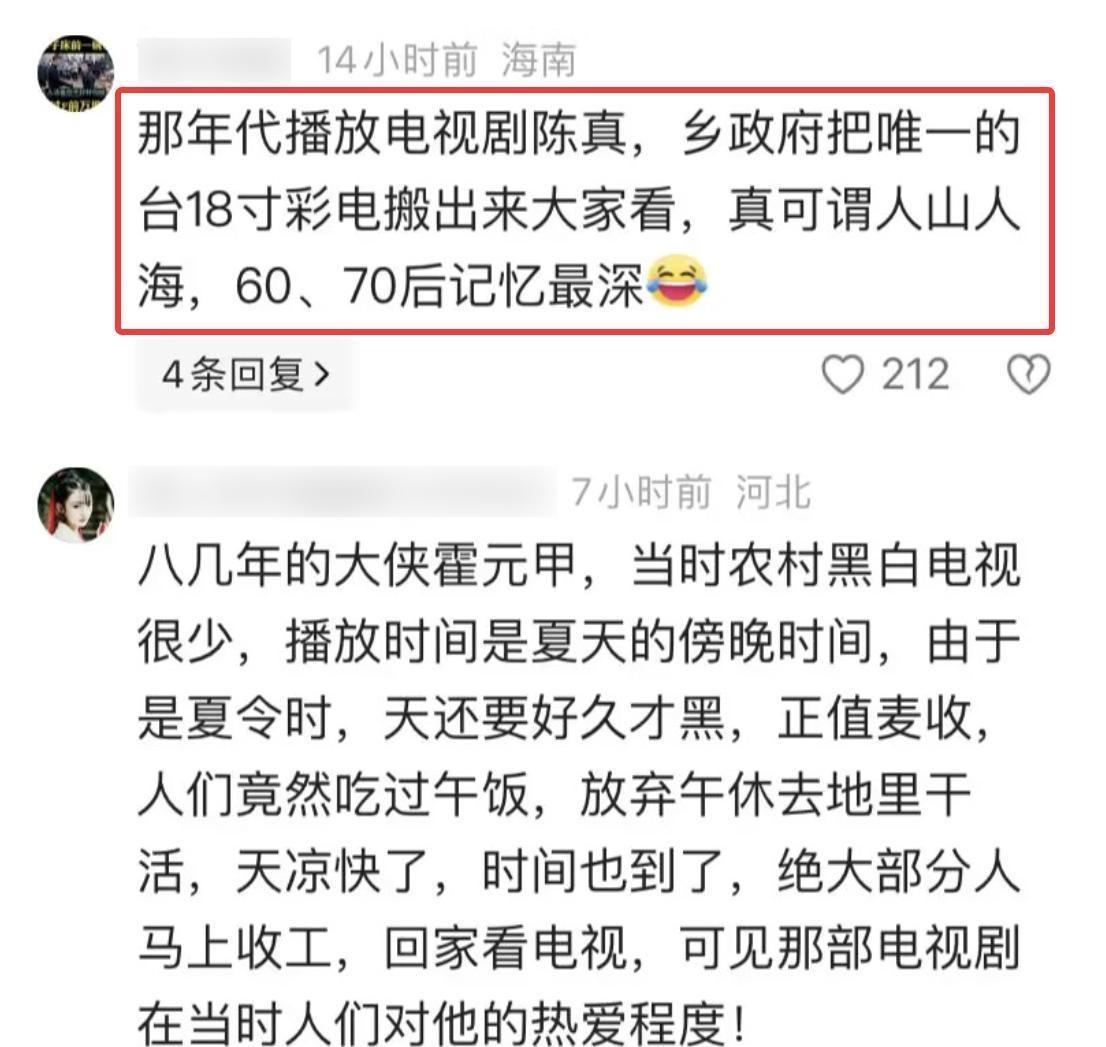Image resolution: width=1106 pixels, height=1047 pixels.
Task: Open the first commenter's dark group-photo avatar
Action: click(75, 73)
